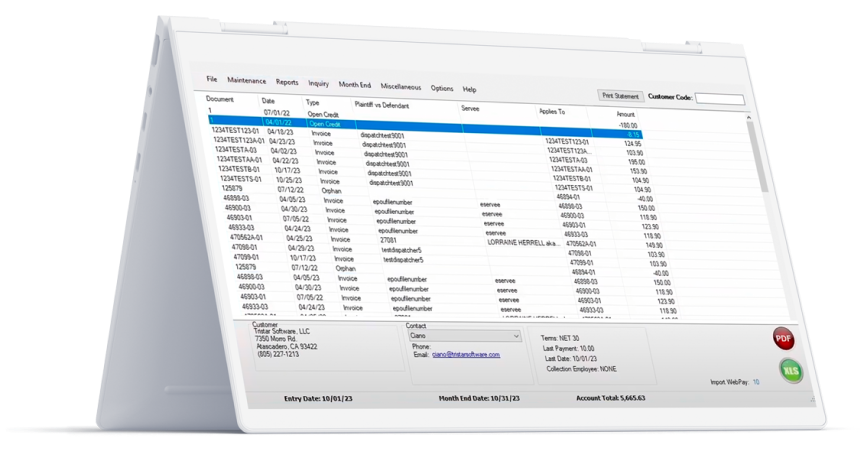Image resolution: width=867 pixels, height=452 pixels.
Task: Focus the Customer Code input field
Action: (x=720, y=99)
